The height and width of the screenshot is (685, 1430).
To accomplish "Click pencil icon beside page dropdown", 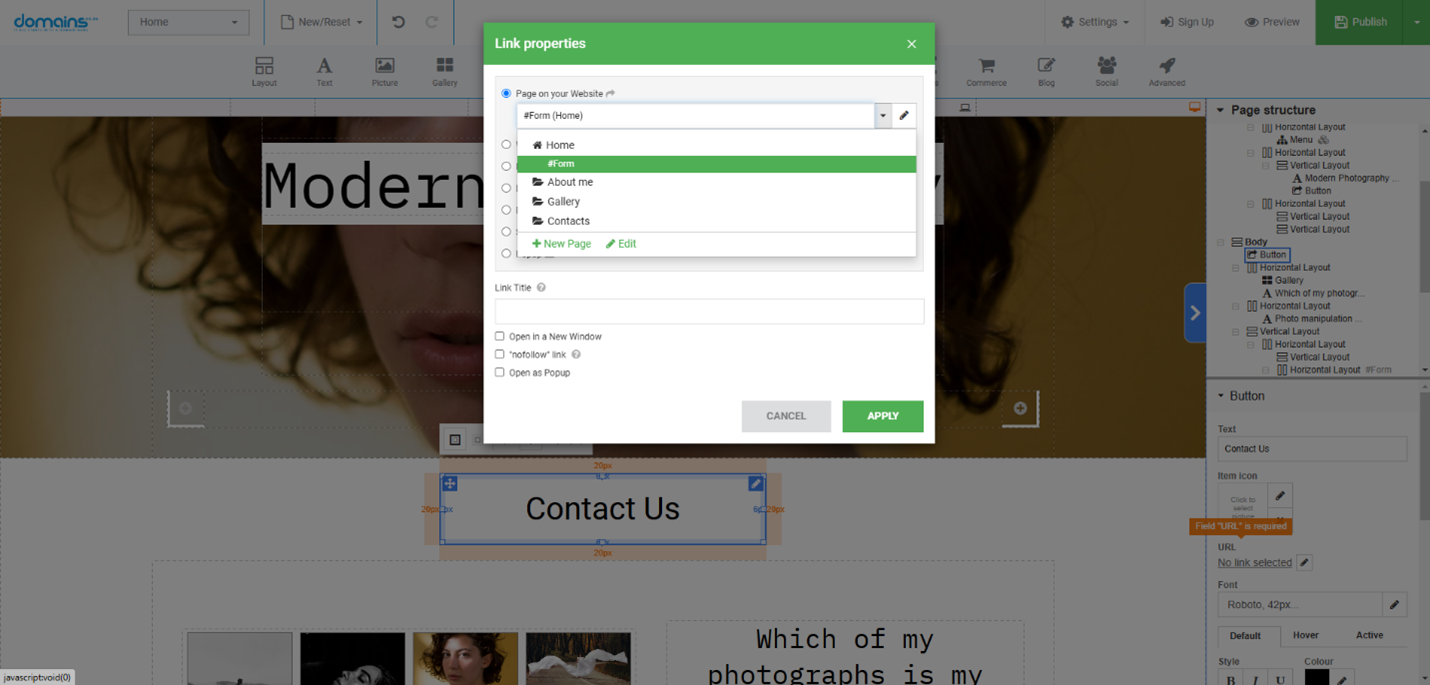I will (904, 116).
